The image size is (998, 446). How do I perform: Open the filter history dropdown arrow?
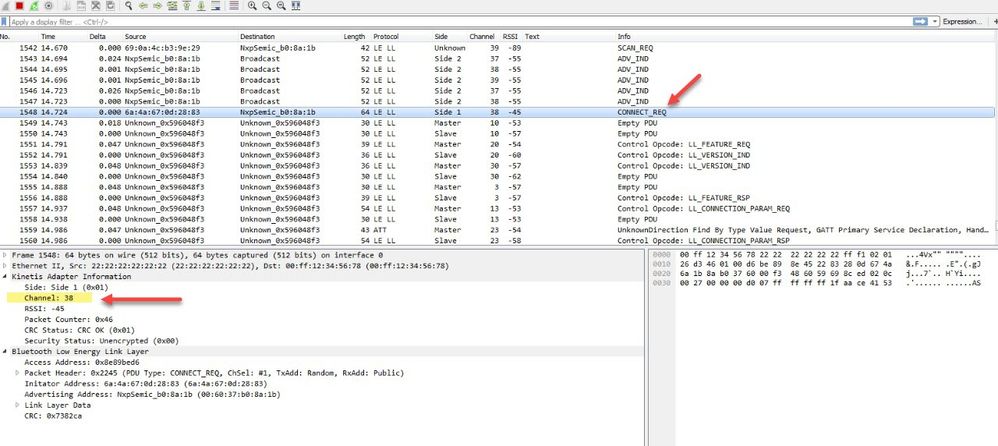click(934, 22)
